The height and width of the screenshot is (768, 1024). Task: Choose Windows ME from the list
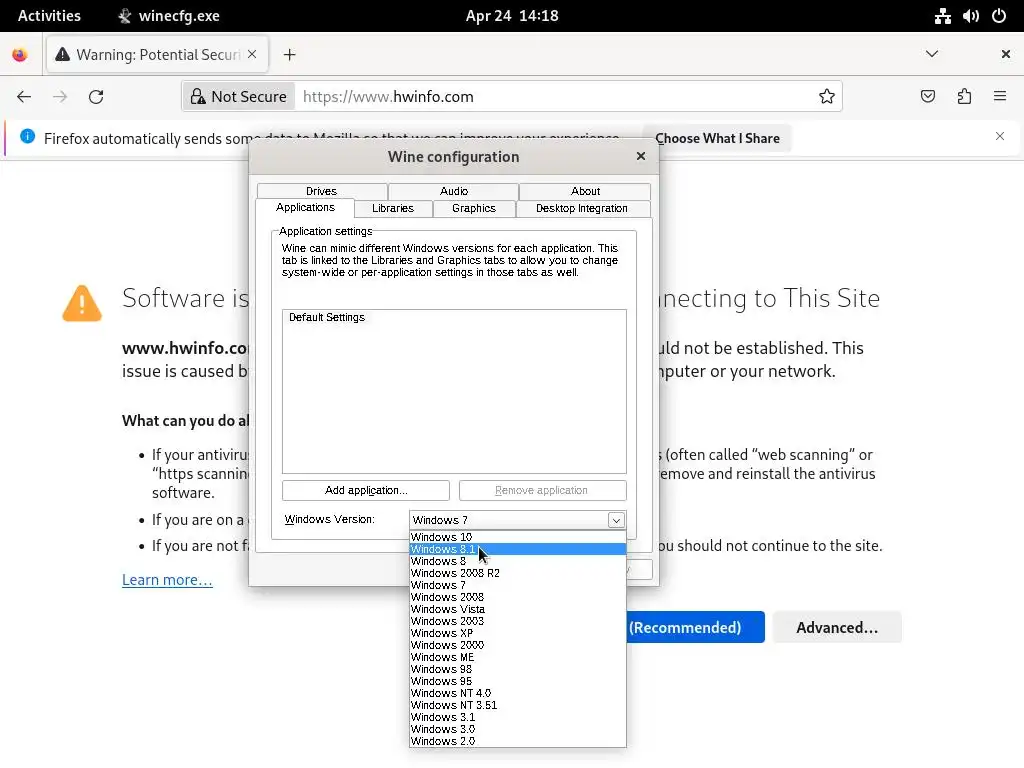pyautogui.click(x=517, y=658)
